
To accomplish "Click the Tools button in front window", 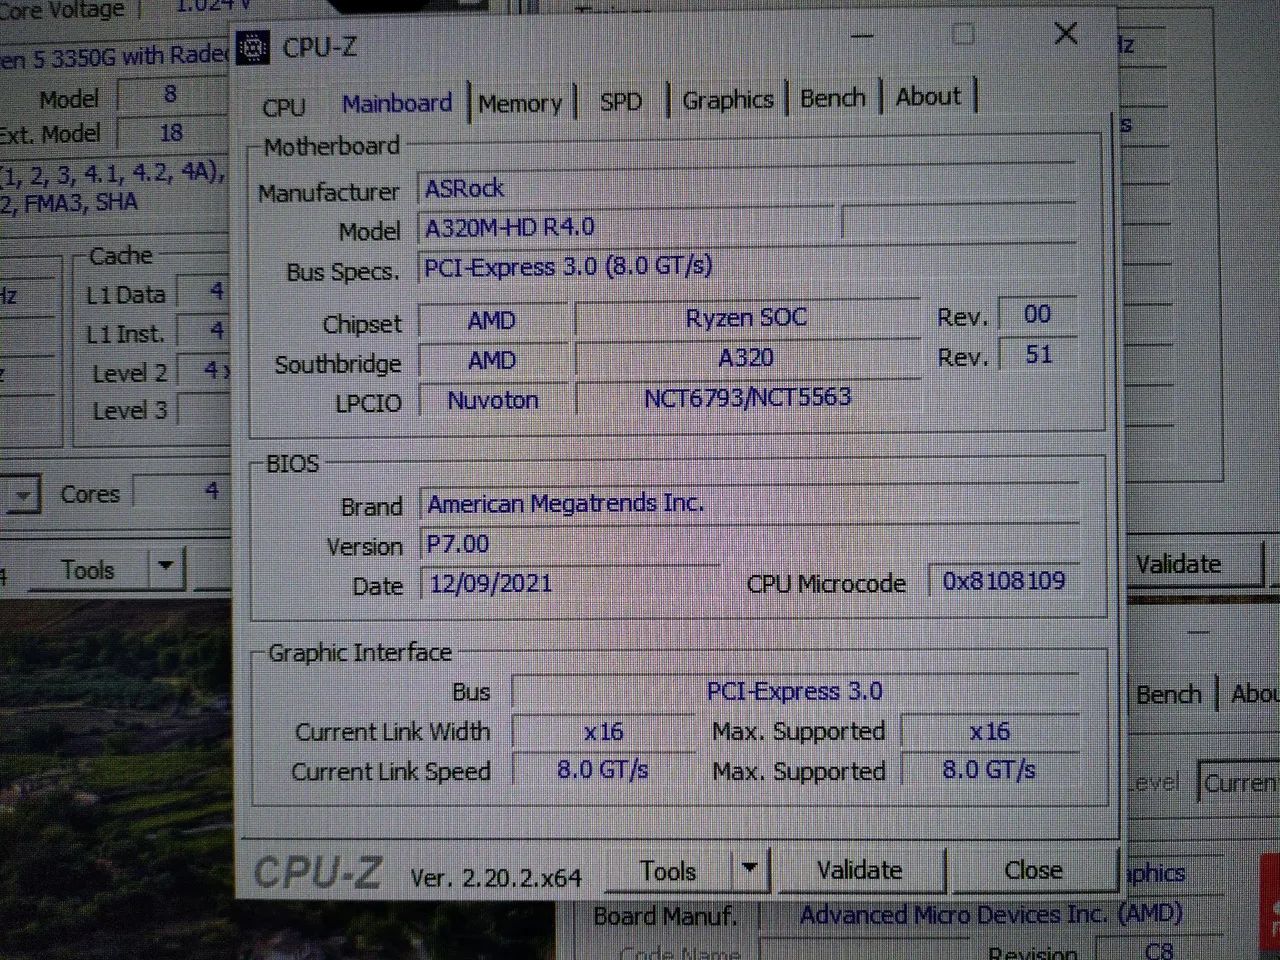I will (669, 871).
